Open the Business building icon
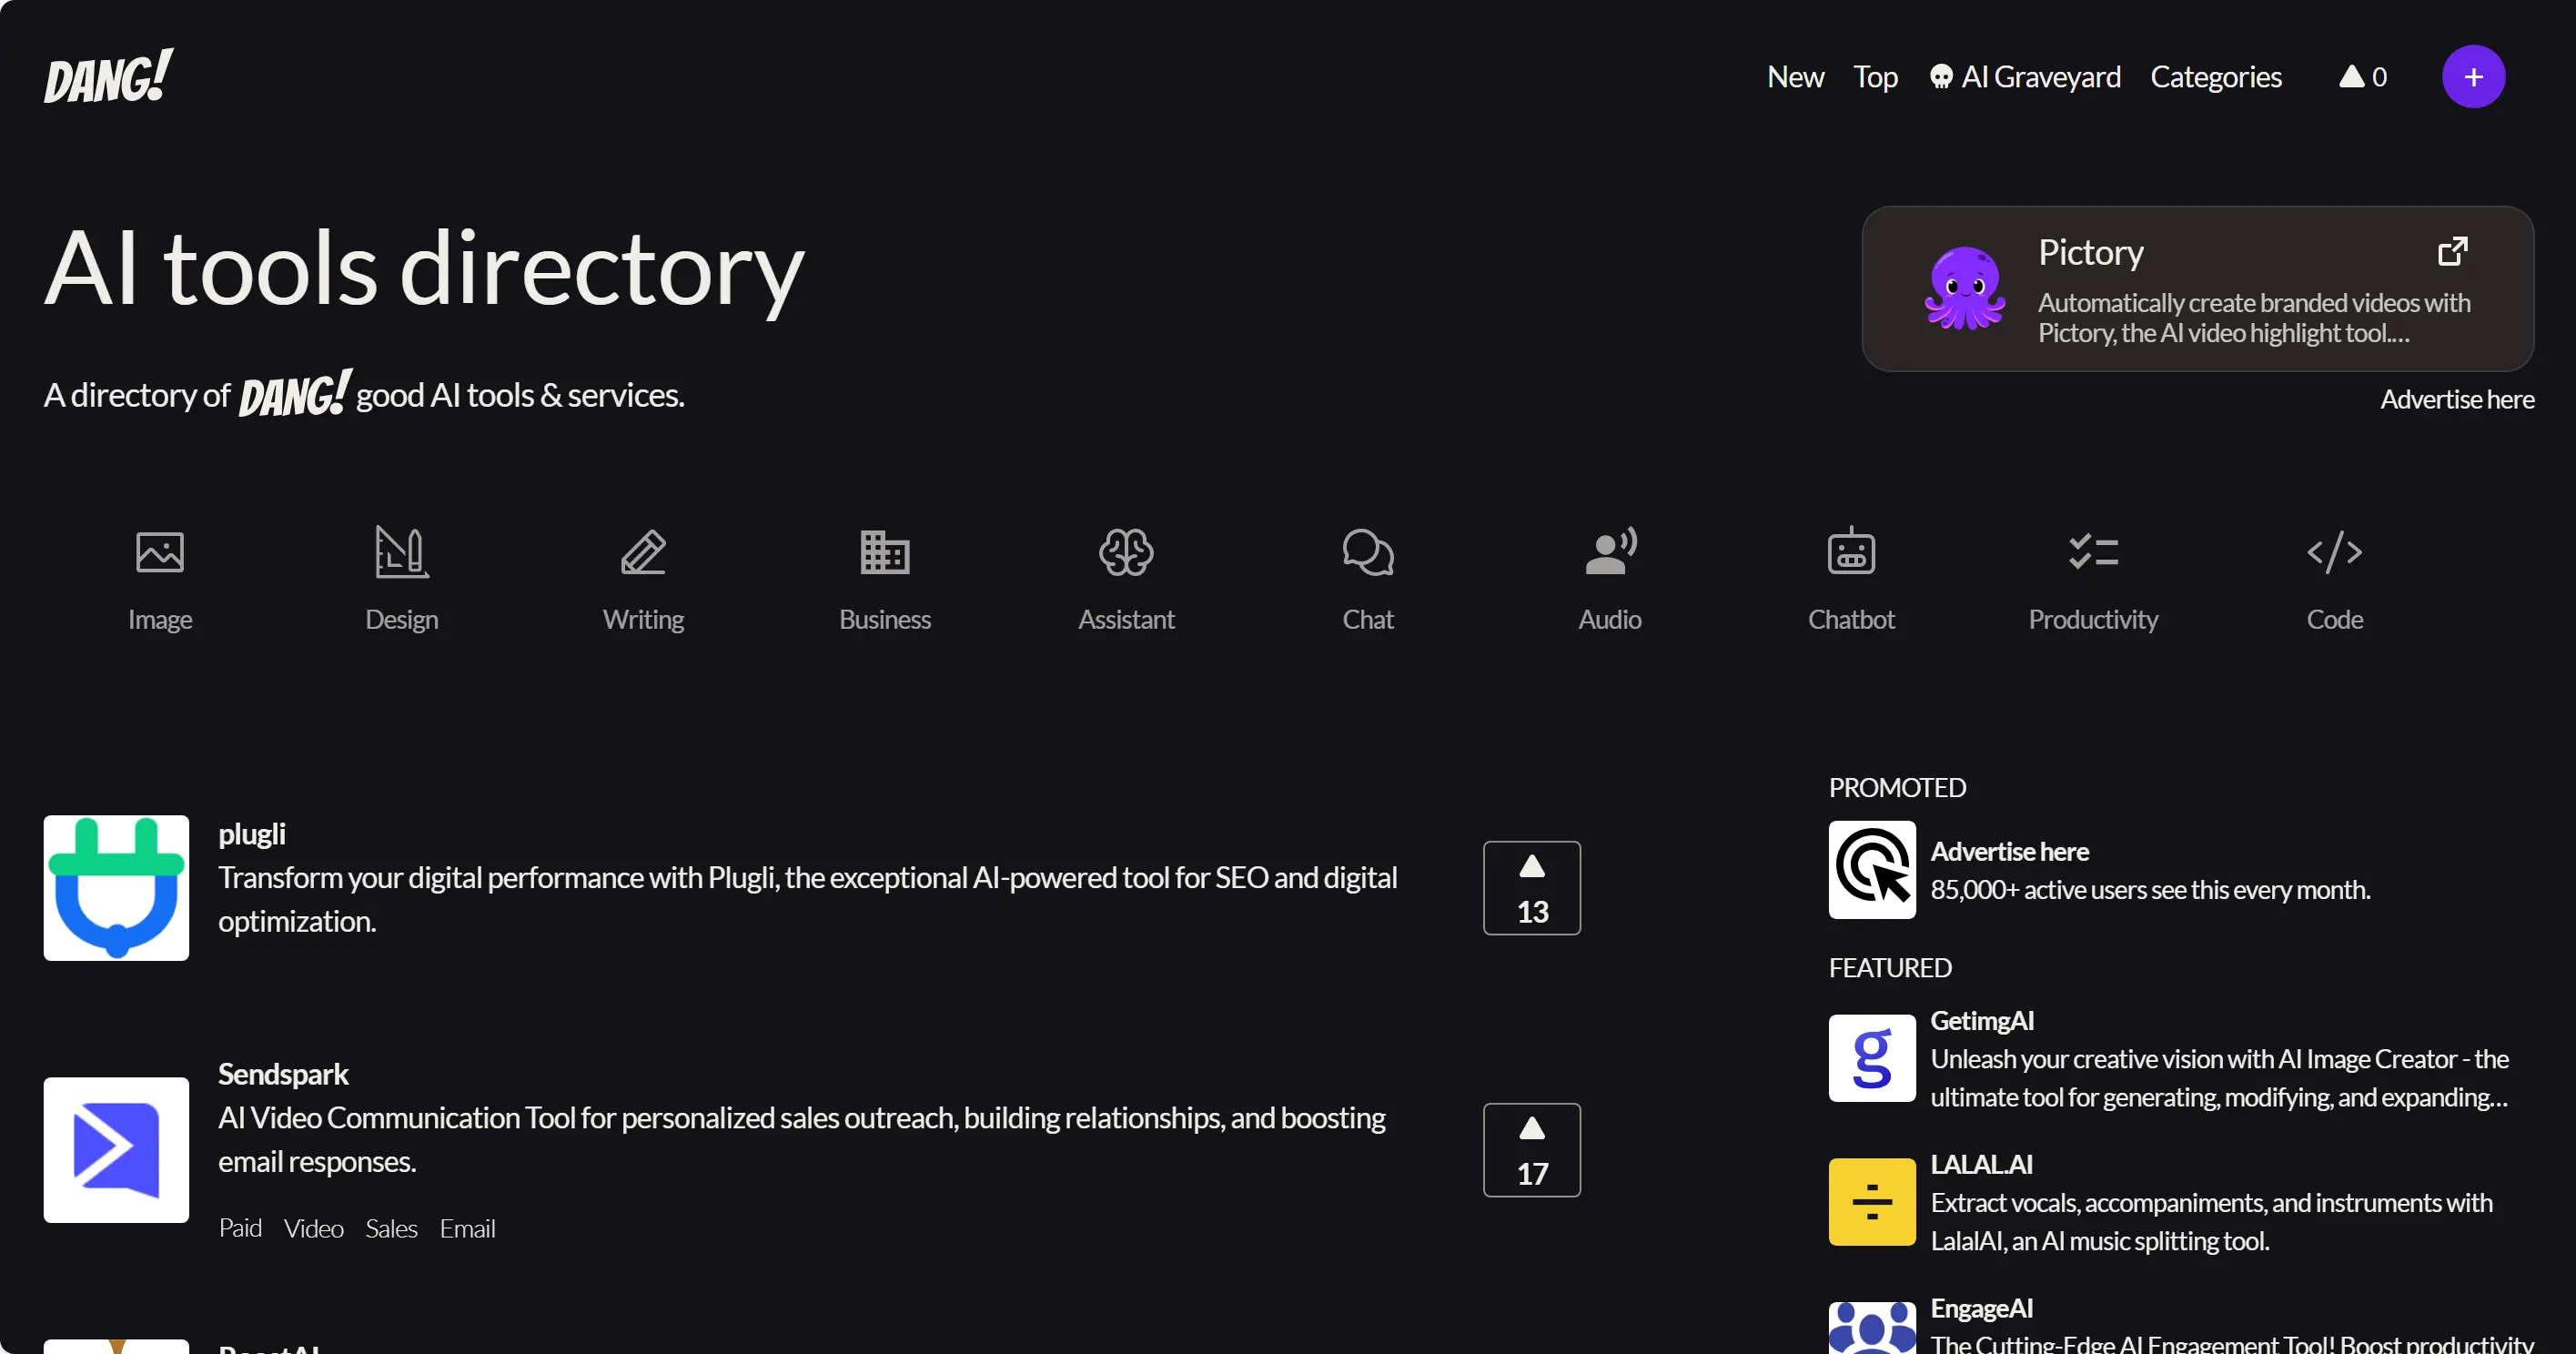2576x1354 pixels. click(885, 552)
